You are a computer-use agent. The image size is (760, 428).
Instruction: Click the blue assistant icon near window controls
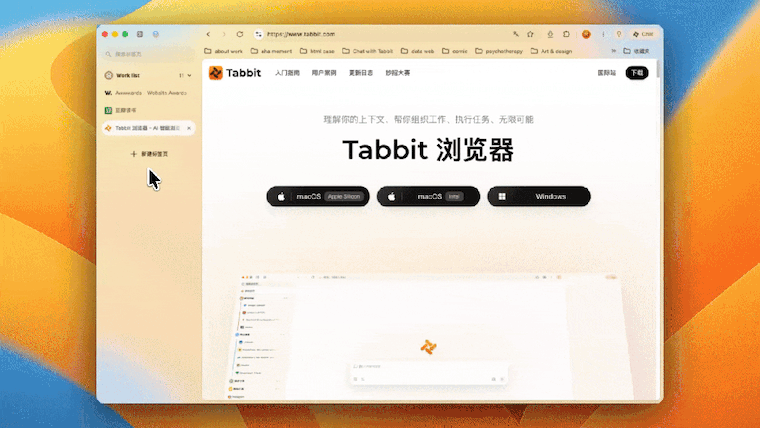(x=156, y=34)
